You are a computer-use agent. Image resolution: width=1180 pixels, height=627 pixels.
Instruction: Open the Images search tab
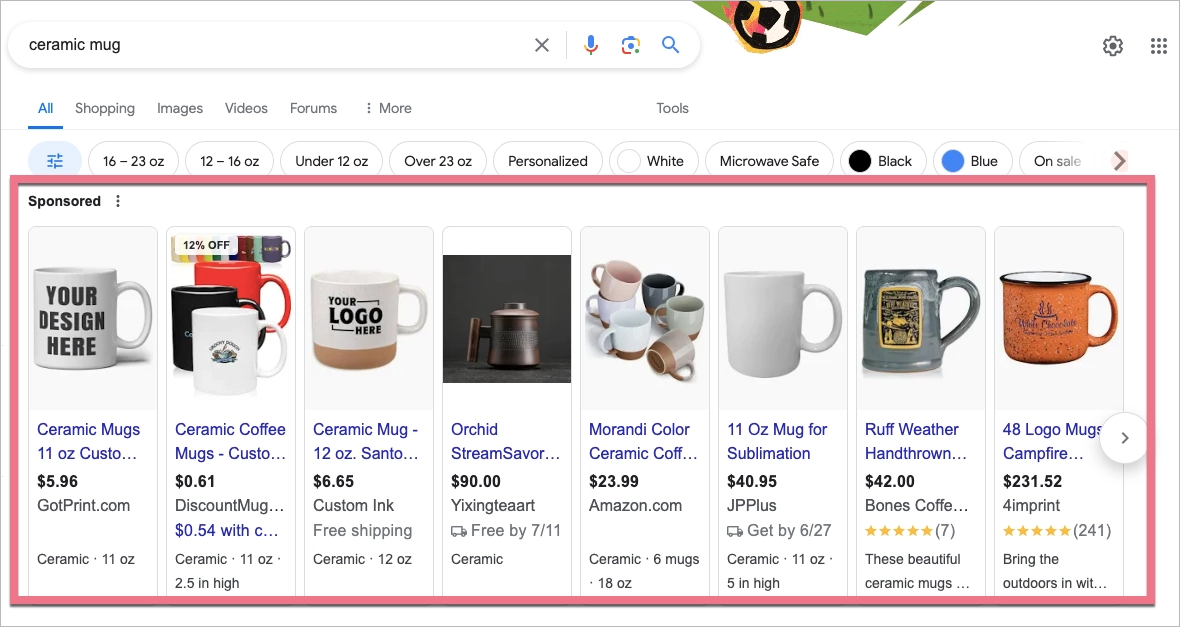(179, 108)
